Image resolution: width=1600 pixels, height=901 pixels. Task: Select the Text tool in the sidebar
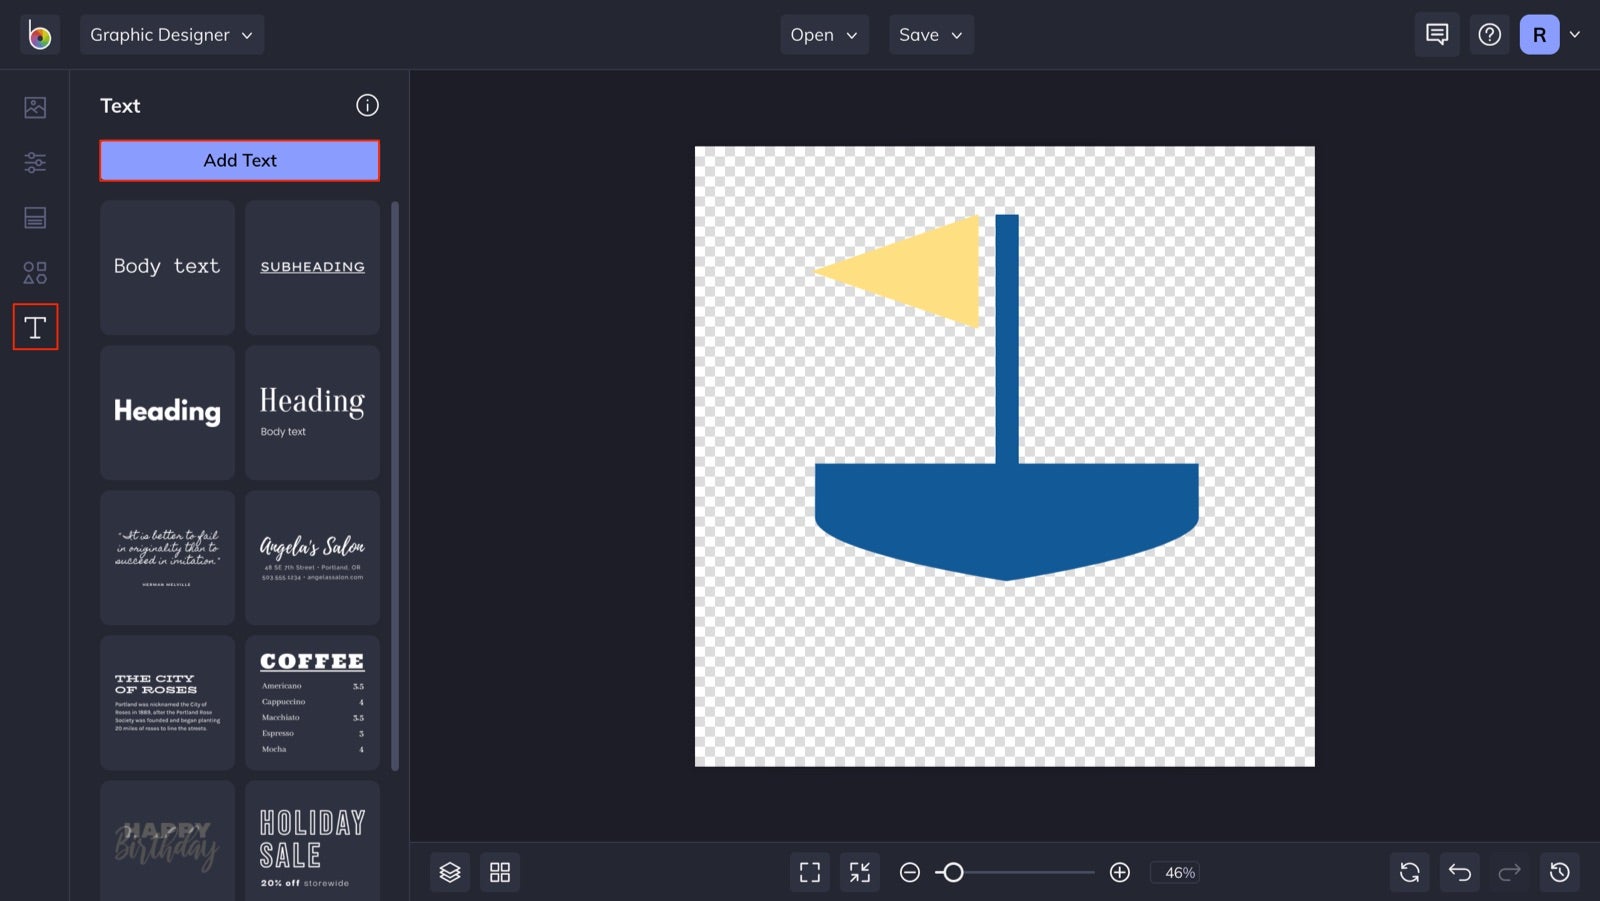pos(35,327)
